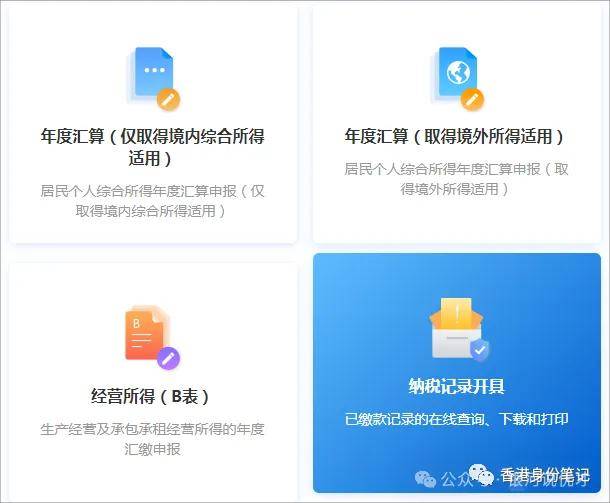
Task: Open the 经营所得（B表）title
Action: 150,396
